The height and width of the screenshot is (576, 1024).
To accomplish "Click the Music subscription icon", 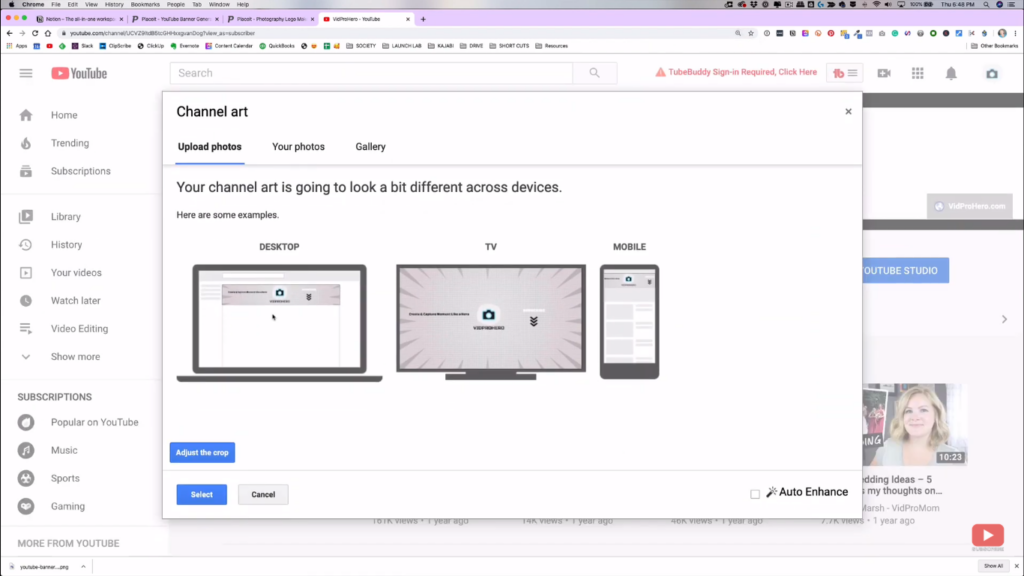I will click(26, 451).
